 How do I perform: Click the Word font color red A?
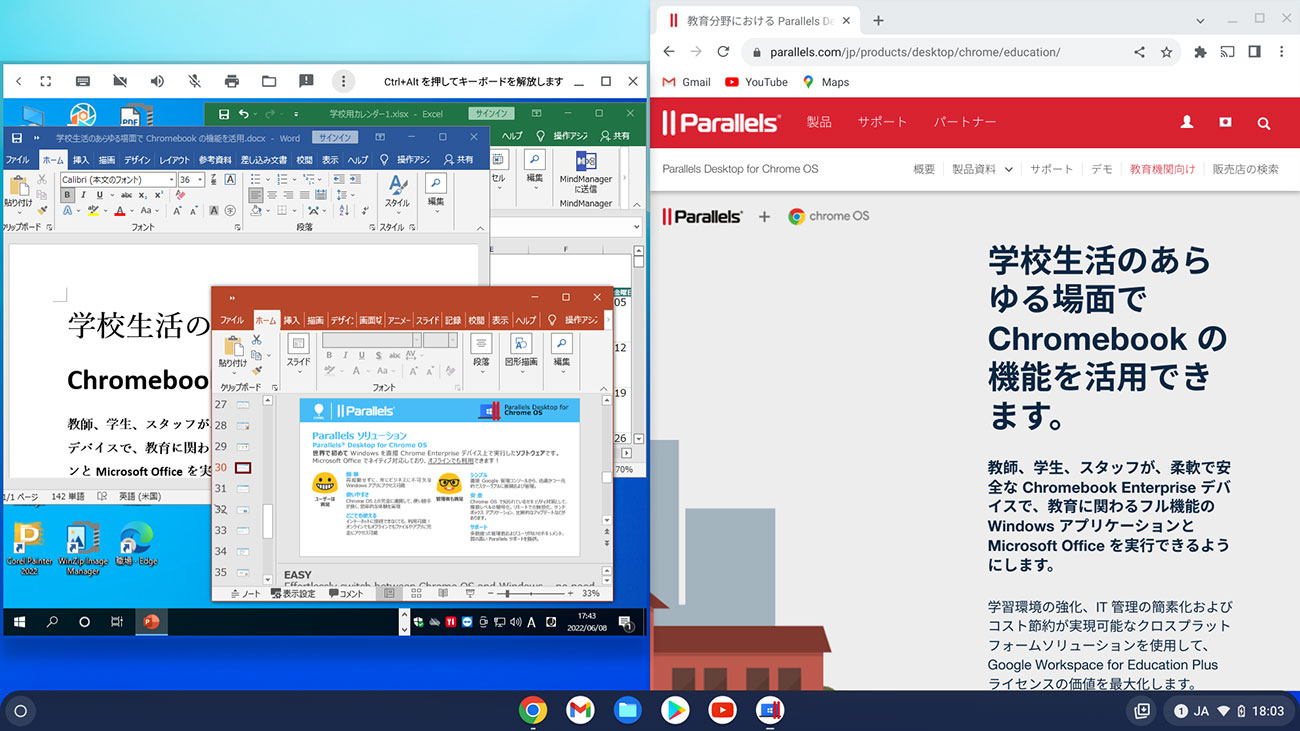pyautogui.click(x=119, y=211)
